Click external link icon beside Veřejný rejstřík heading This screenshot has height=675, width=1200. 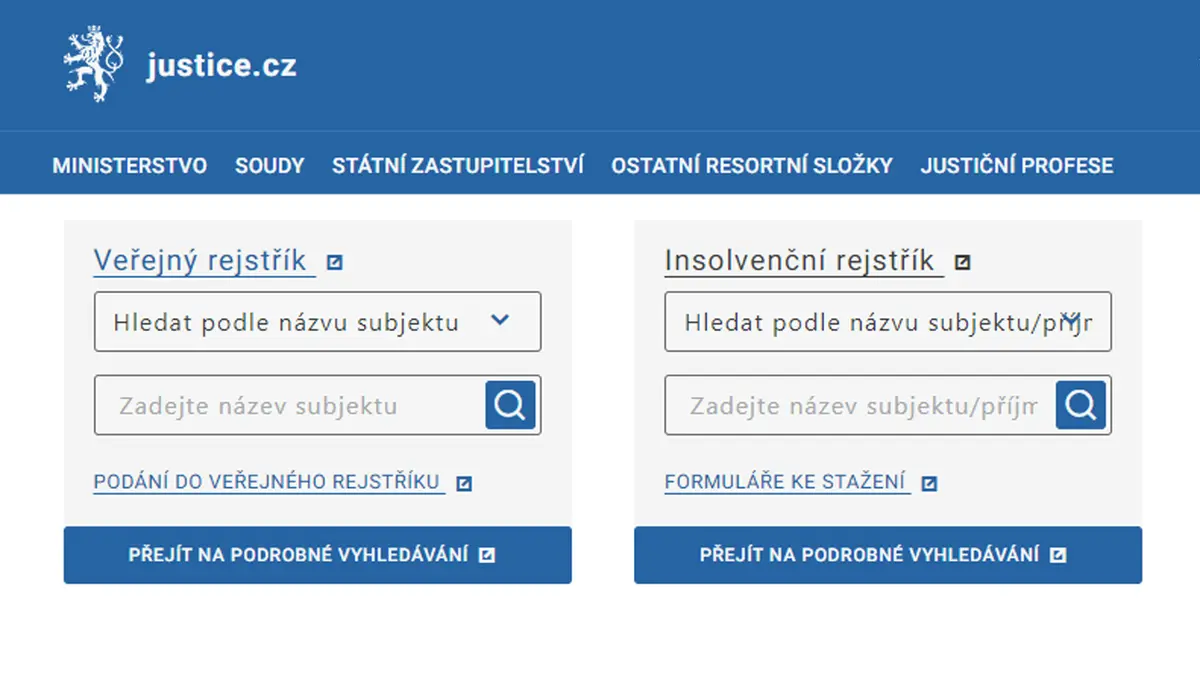[x=335, y=262]
